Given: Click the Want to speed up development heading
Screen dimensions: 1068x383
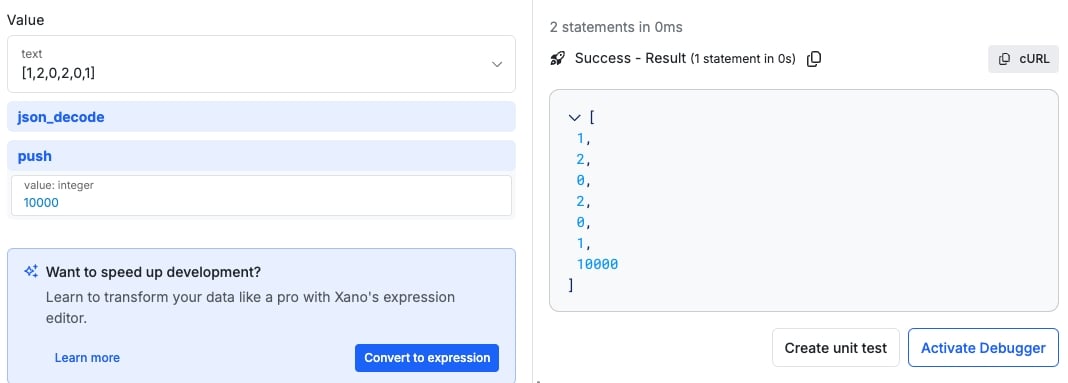Looking at the screenshot, I should click(x=153, y=272).
